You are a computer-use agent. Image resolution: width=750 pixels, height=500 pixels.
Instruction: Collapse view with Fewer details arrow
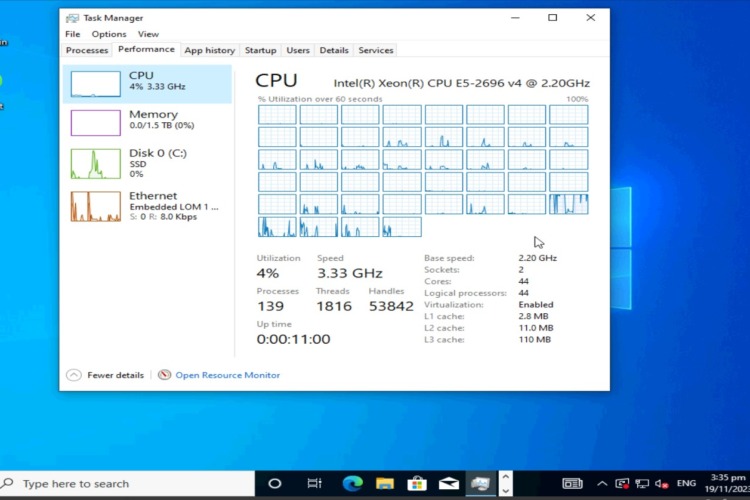coord(74,375)
